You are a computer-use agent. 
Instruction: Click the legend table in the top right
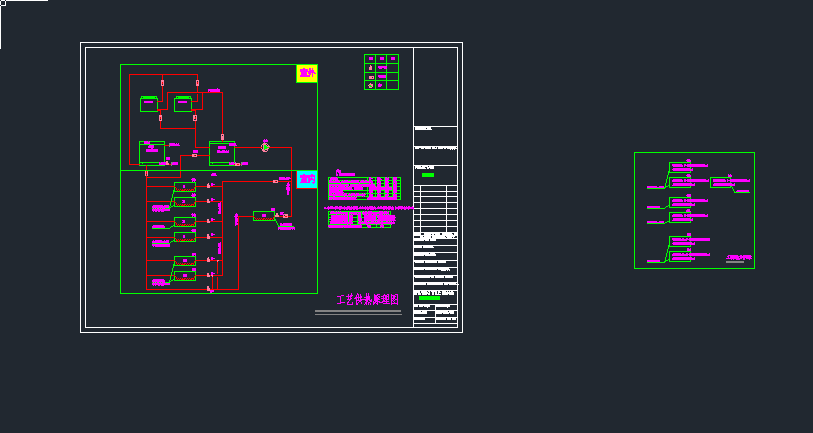381,72
